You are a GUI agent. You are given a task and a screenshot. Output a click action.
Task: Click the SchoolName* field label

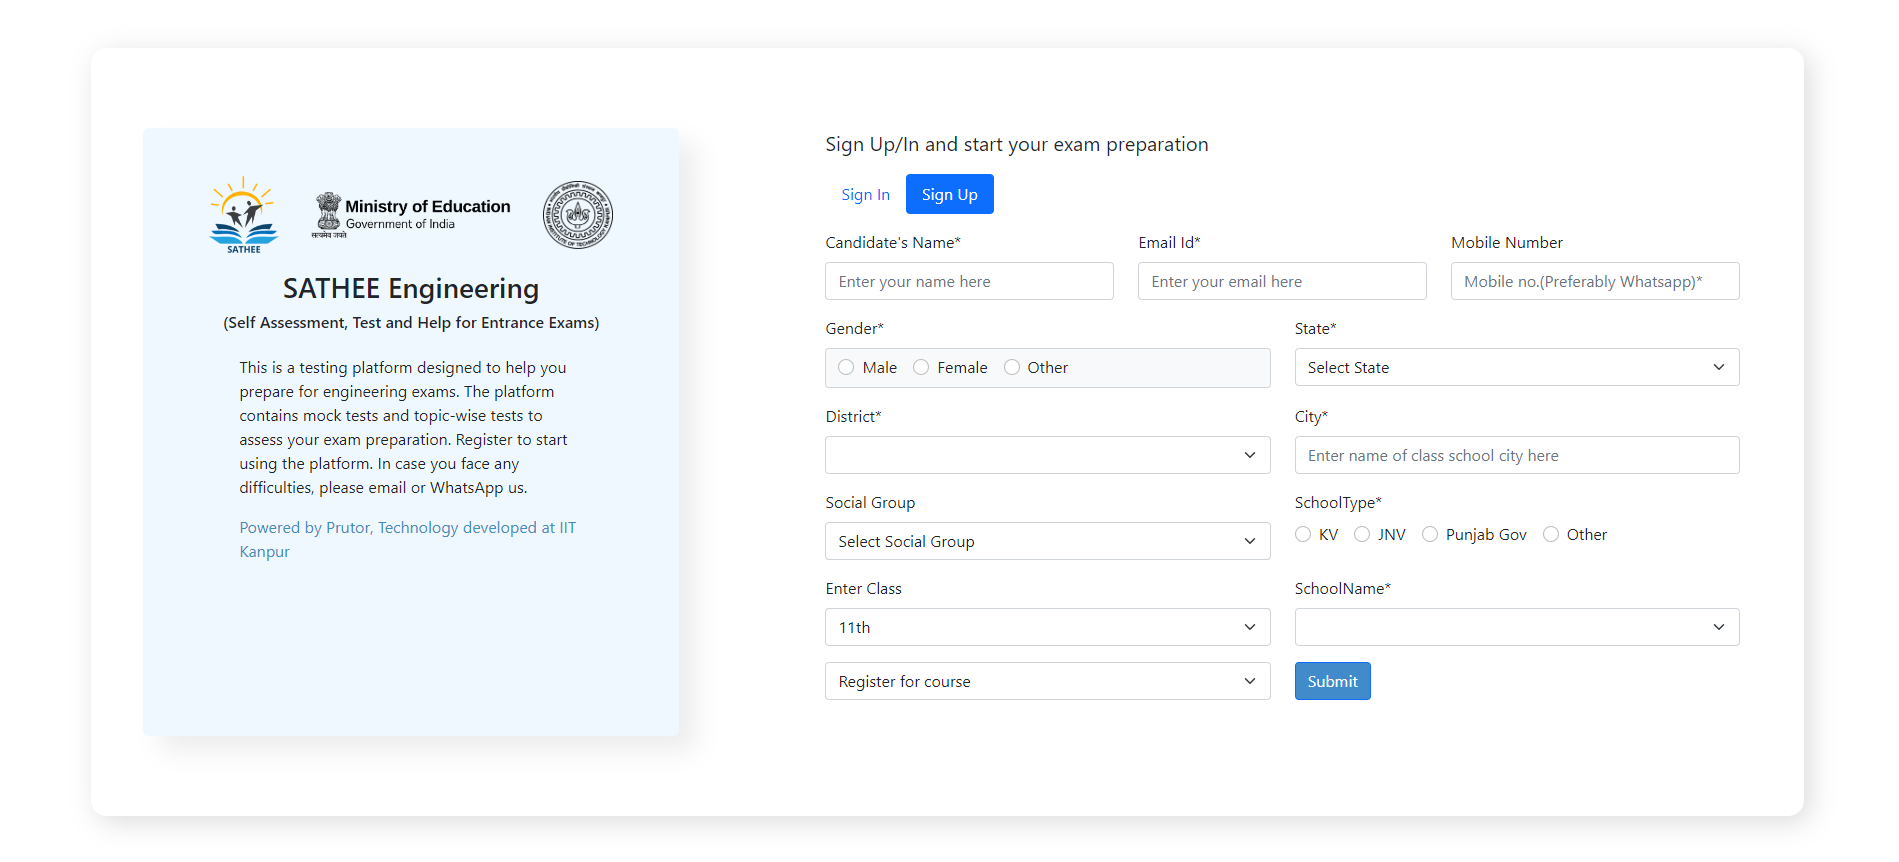pos(1343,588)
